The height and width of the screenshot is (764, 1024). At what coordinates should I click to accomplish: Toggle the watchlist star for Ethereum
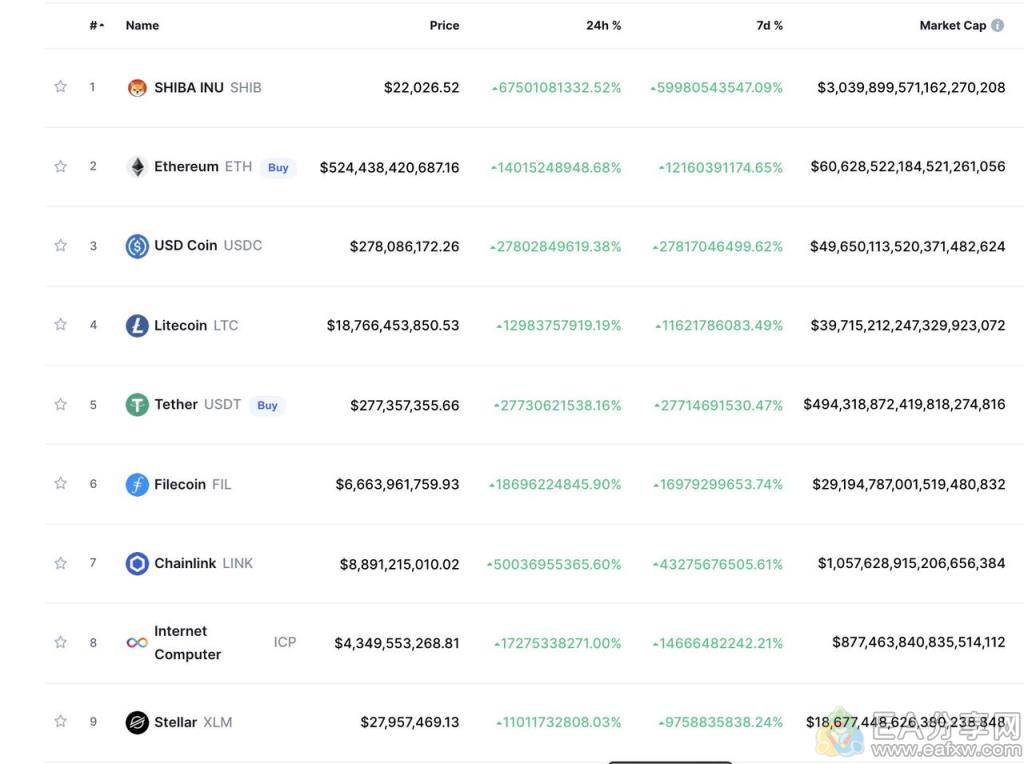60,166
